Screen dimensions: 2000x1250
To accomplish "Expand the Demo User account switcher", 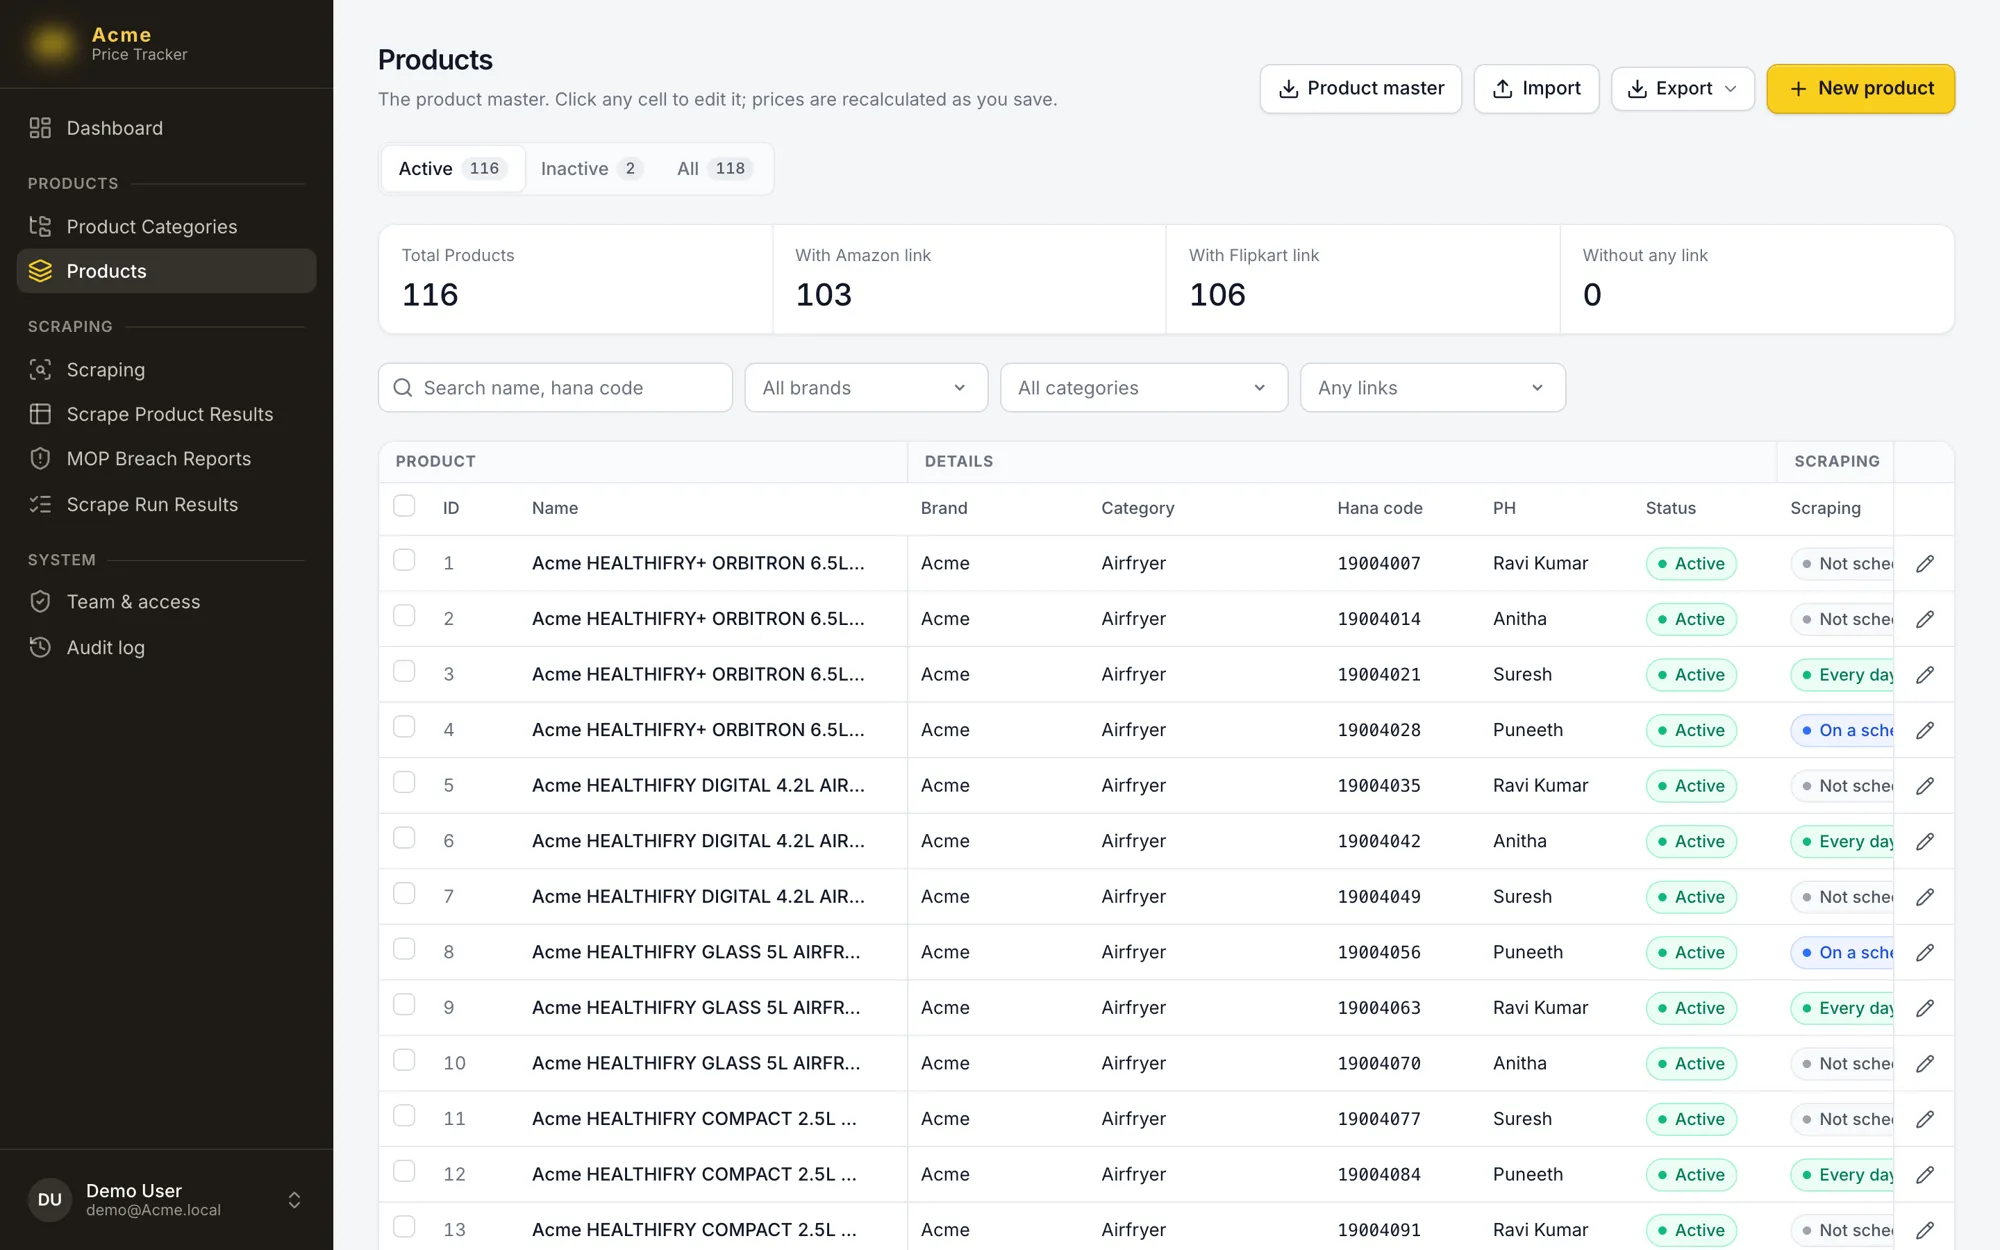I will 294,1200.
